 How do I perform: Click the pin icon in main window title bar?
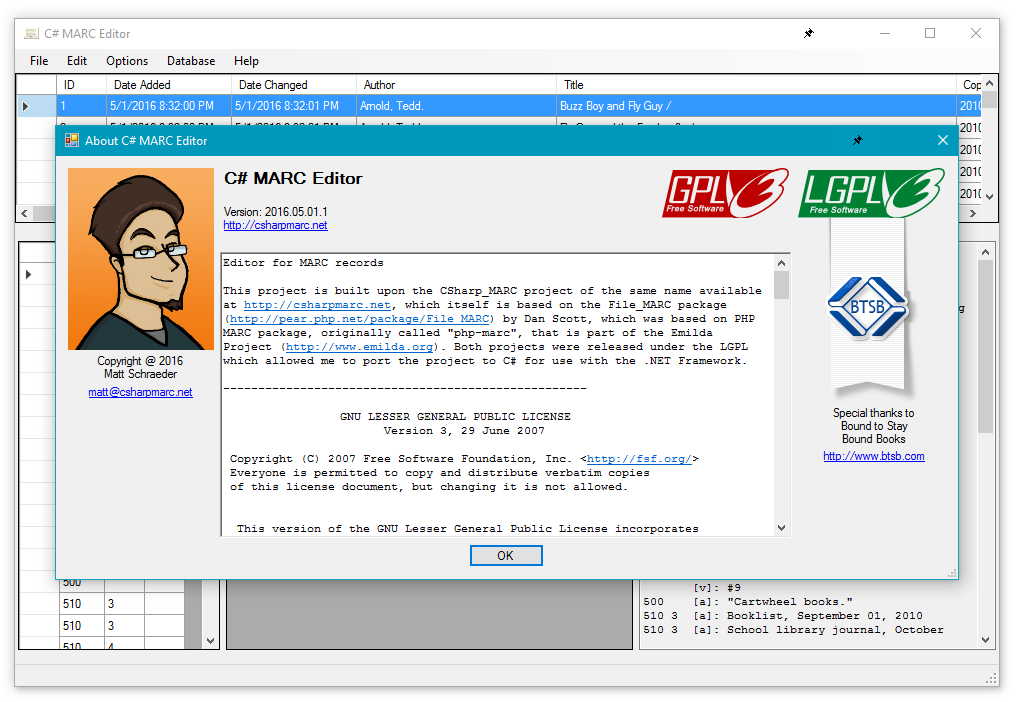tap(808, 33)
